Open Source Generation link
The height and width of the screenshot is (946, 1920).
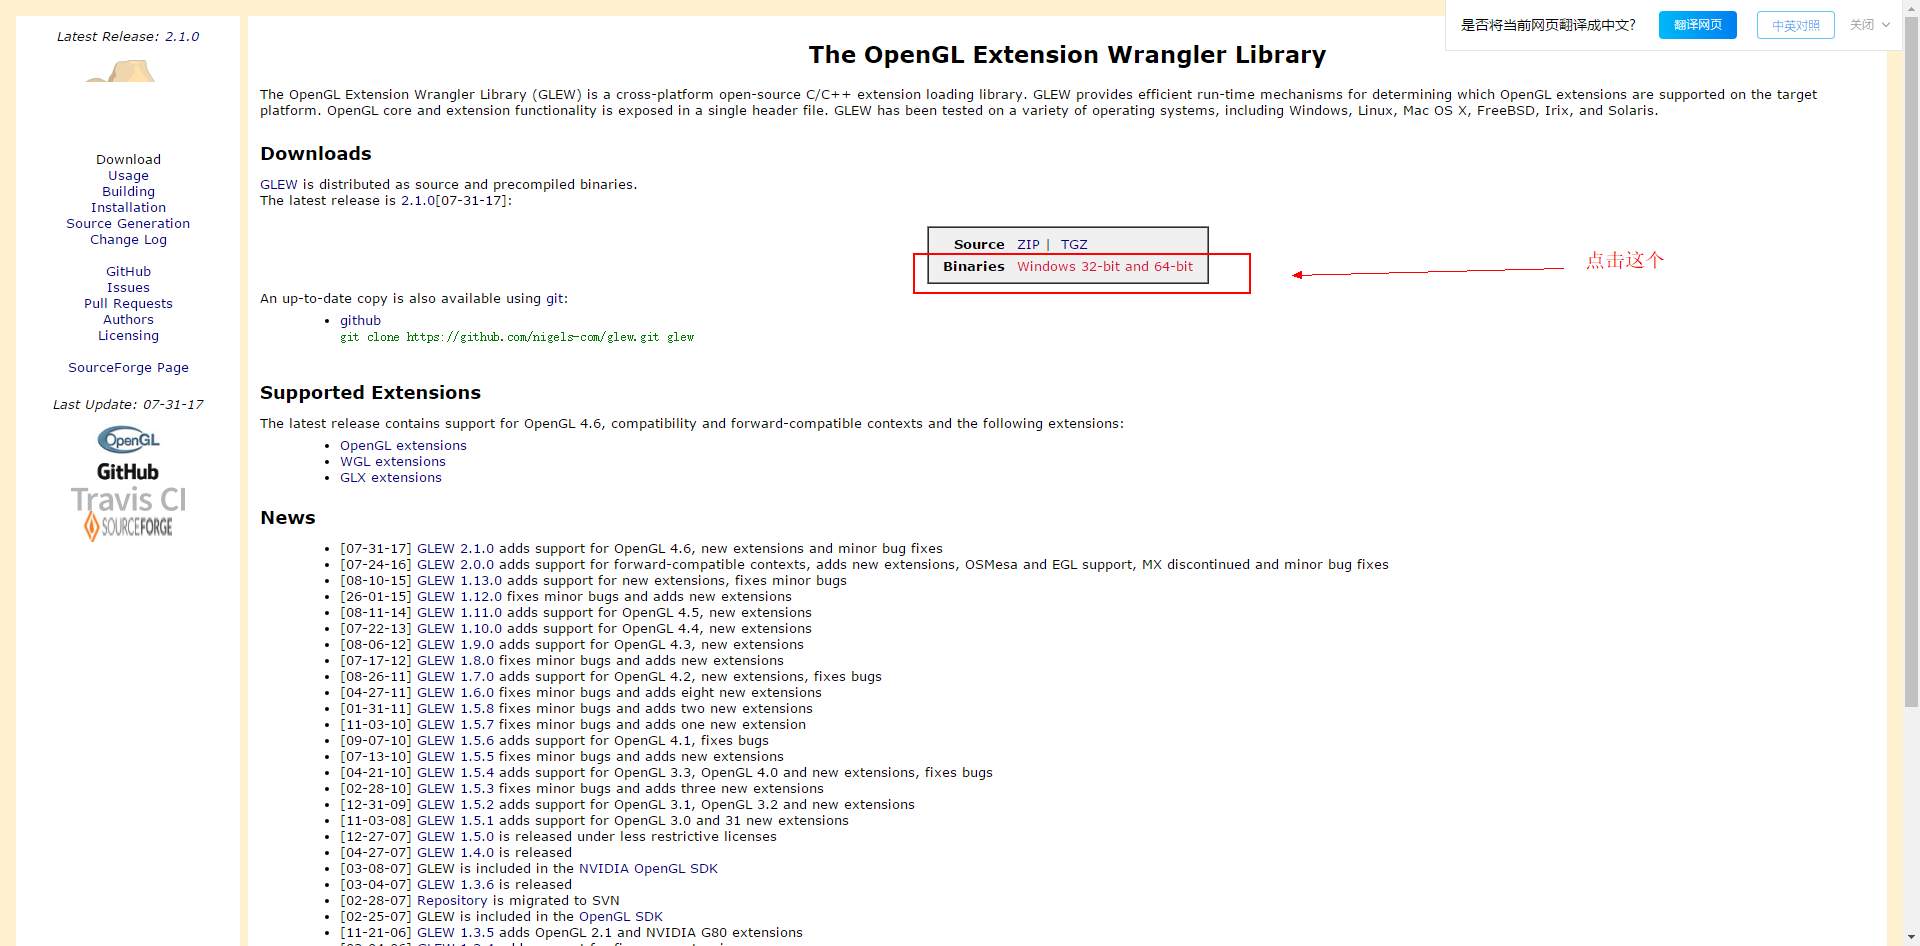[x=128, y=224]
